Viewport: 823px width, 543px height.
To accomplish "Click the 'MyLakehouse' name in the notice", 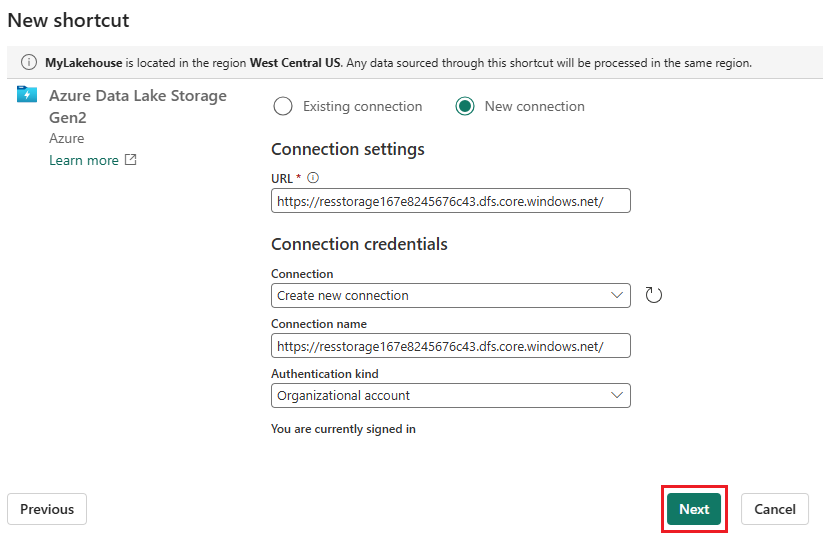I will 83,63.
